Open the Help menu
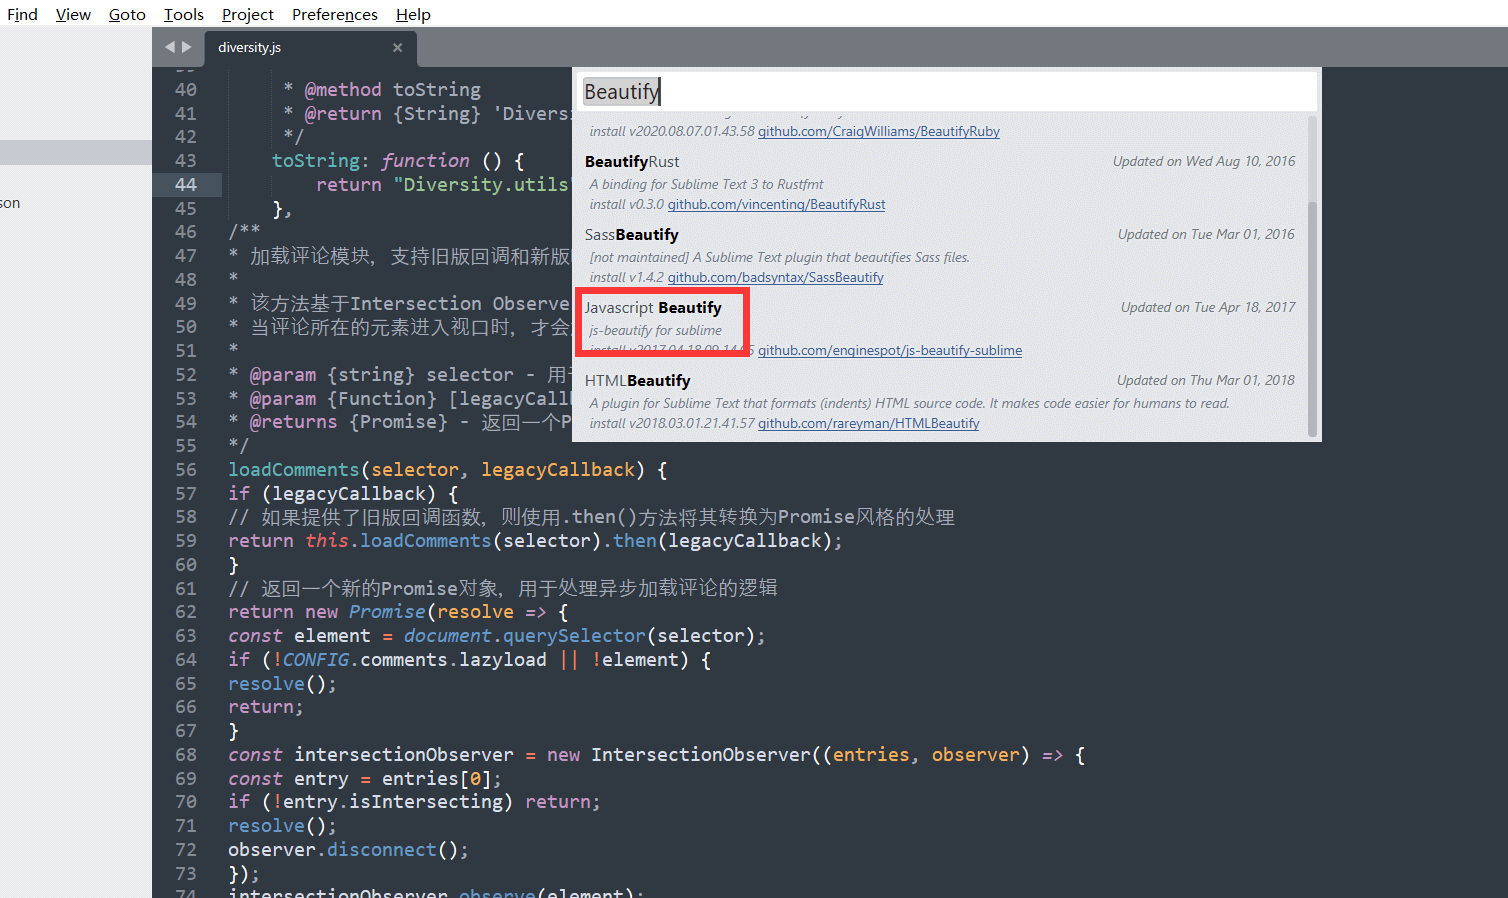1508x898 pixels. [413, 14]
